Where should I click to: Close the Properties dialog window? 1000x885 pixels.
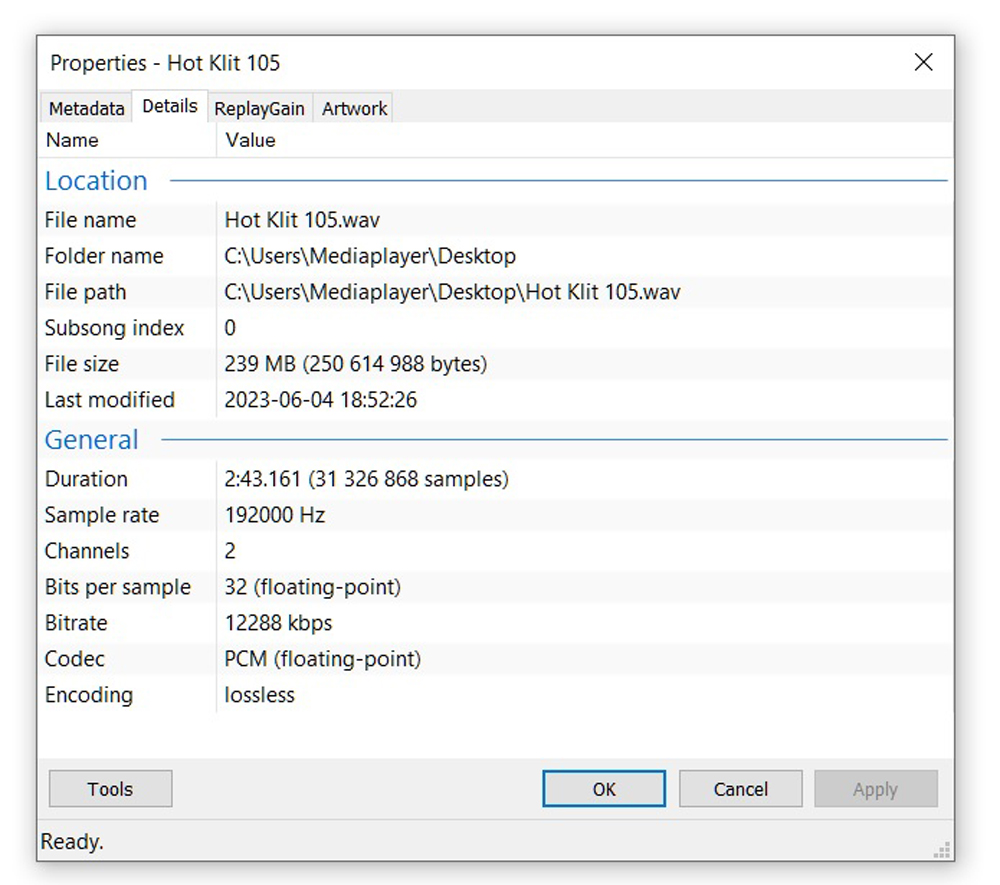[x=923, y=63]
